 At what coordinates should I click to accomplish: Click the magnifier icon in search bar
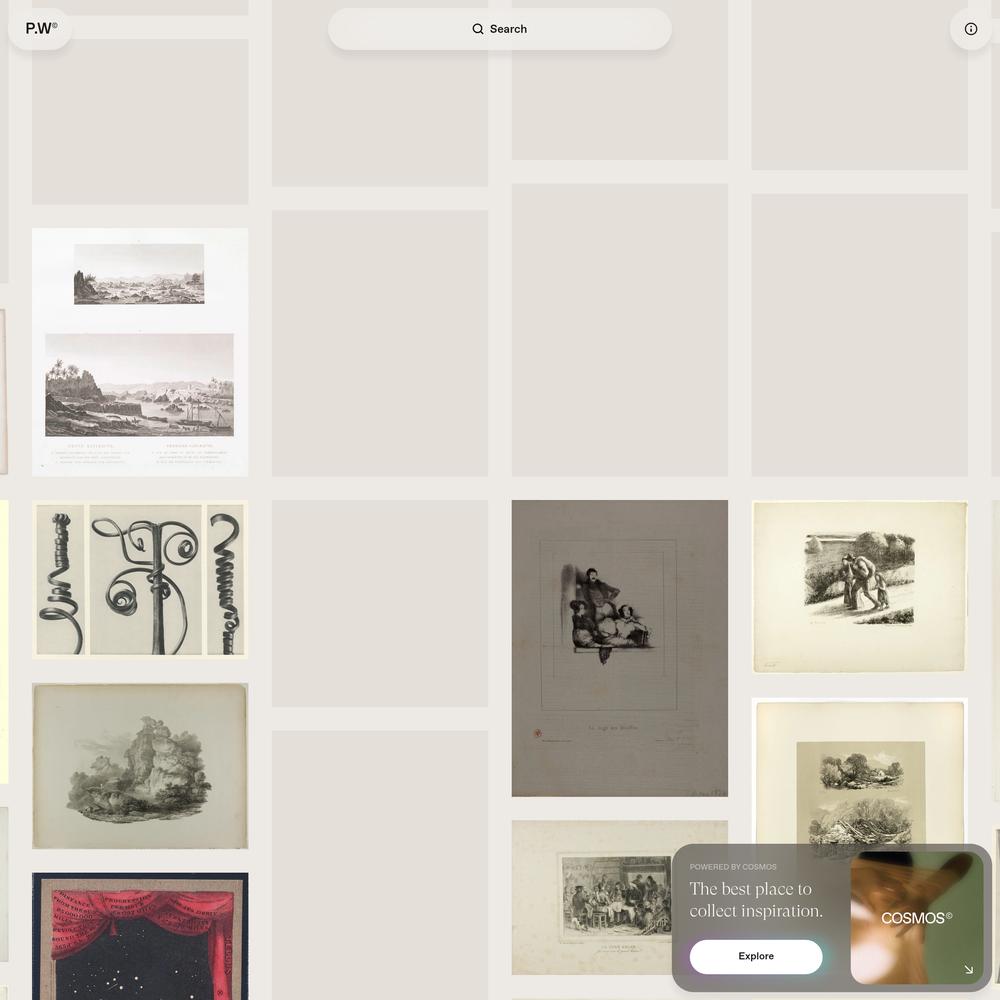(x=478, y=29)
